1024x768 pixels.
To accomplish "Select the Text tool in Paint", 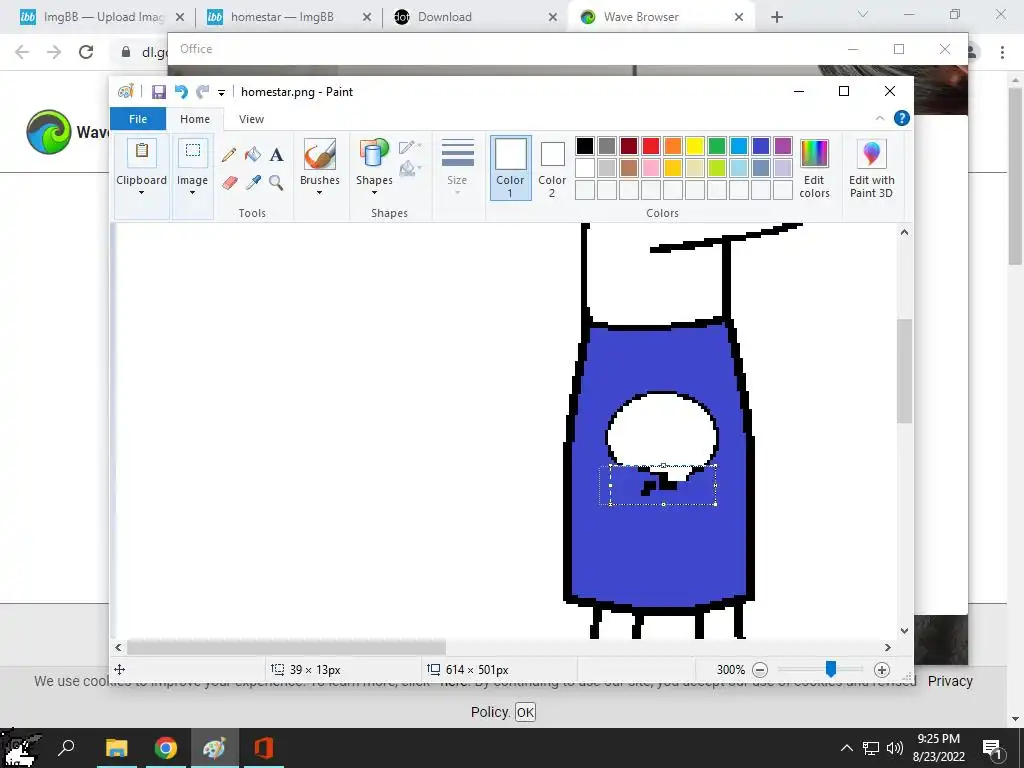I will [x=276, y=155].
